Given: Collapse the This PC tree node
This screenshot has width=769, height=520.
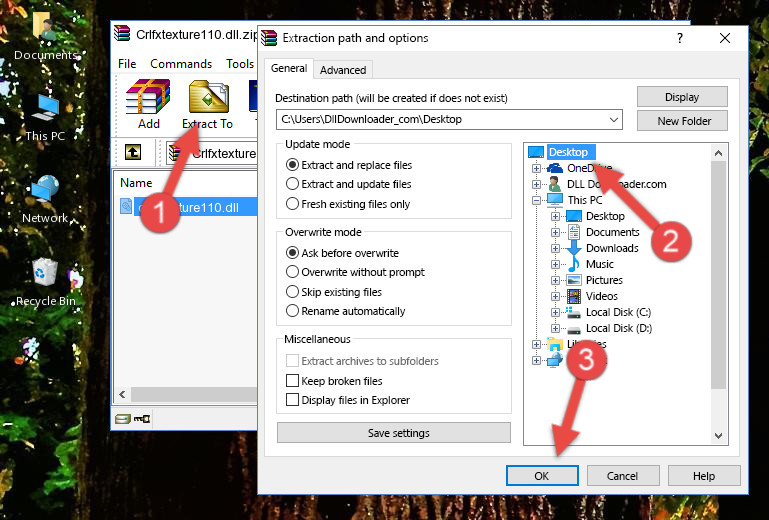Looking at the screenshot, I should click(537, 200).
